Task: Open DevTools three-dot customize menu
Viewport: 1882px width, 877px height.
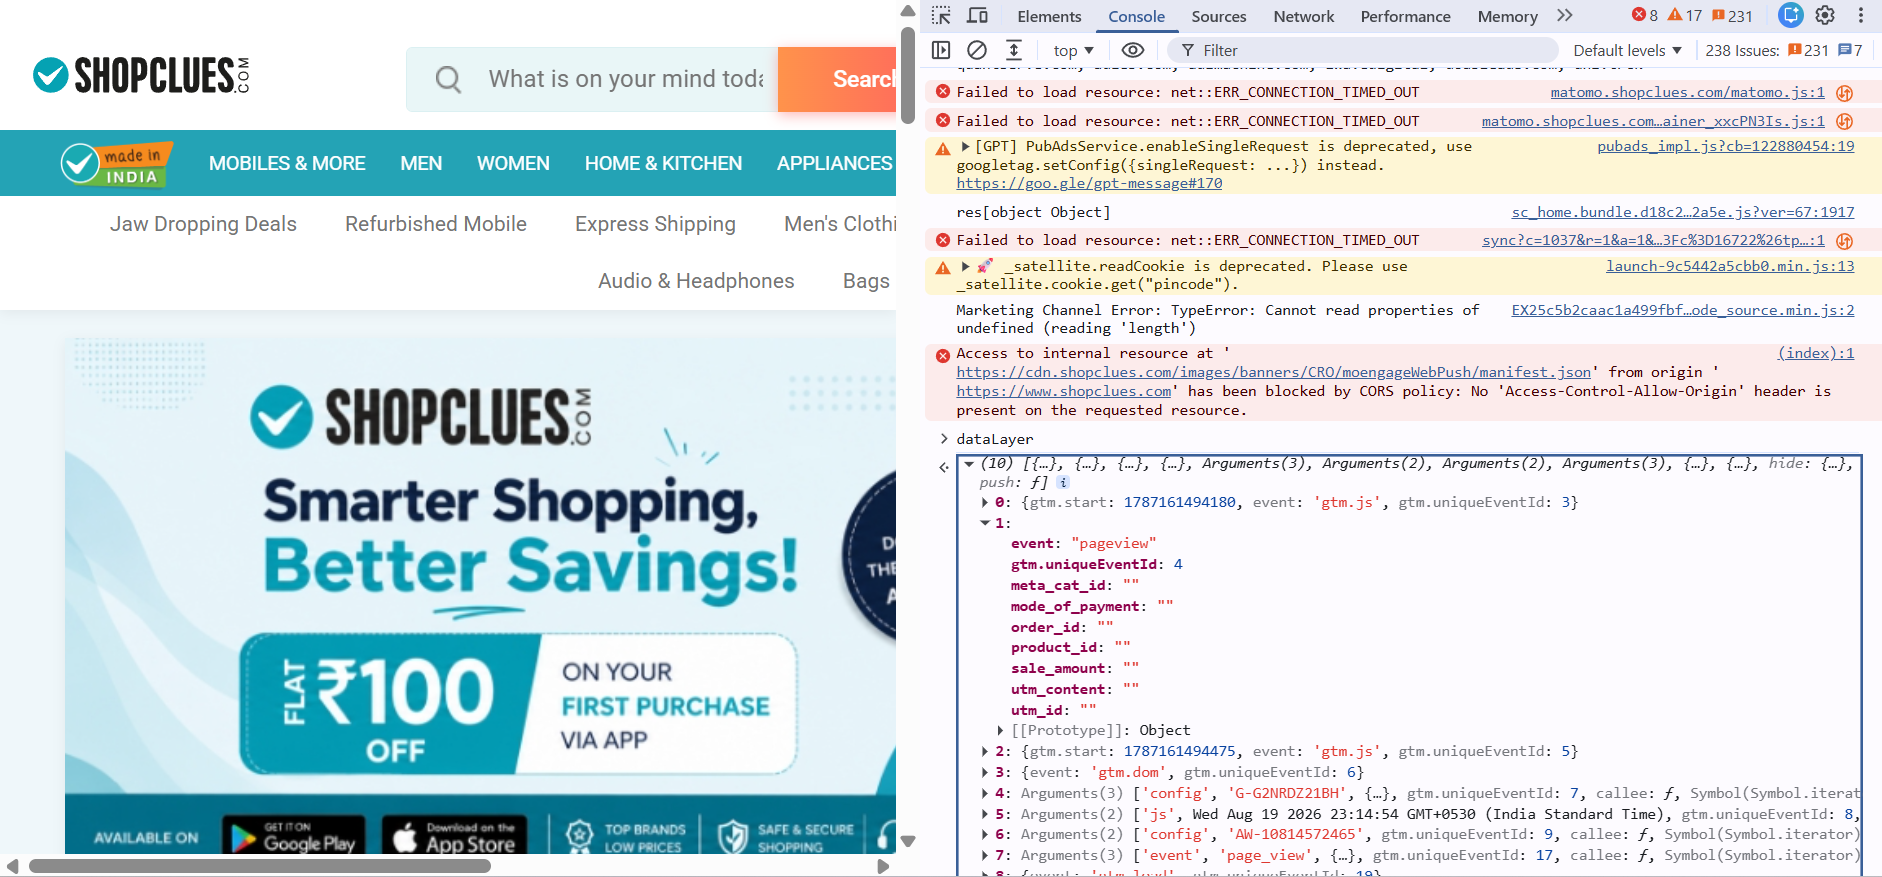Action: tap(1861, 15)
